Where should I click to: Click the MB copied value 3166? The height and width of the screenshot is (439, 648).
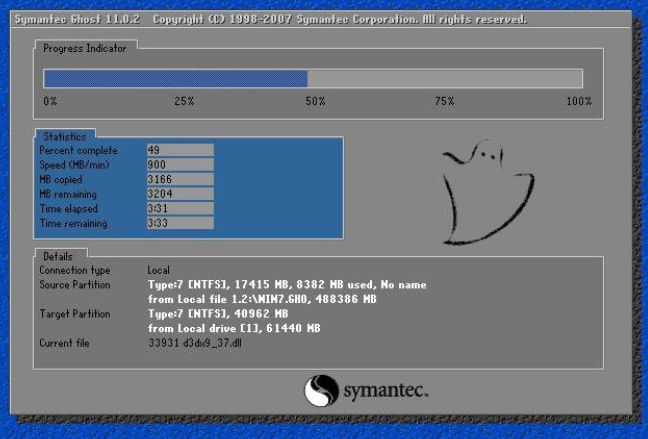[x=180, y=179]
